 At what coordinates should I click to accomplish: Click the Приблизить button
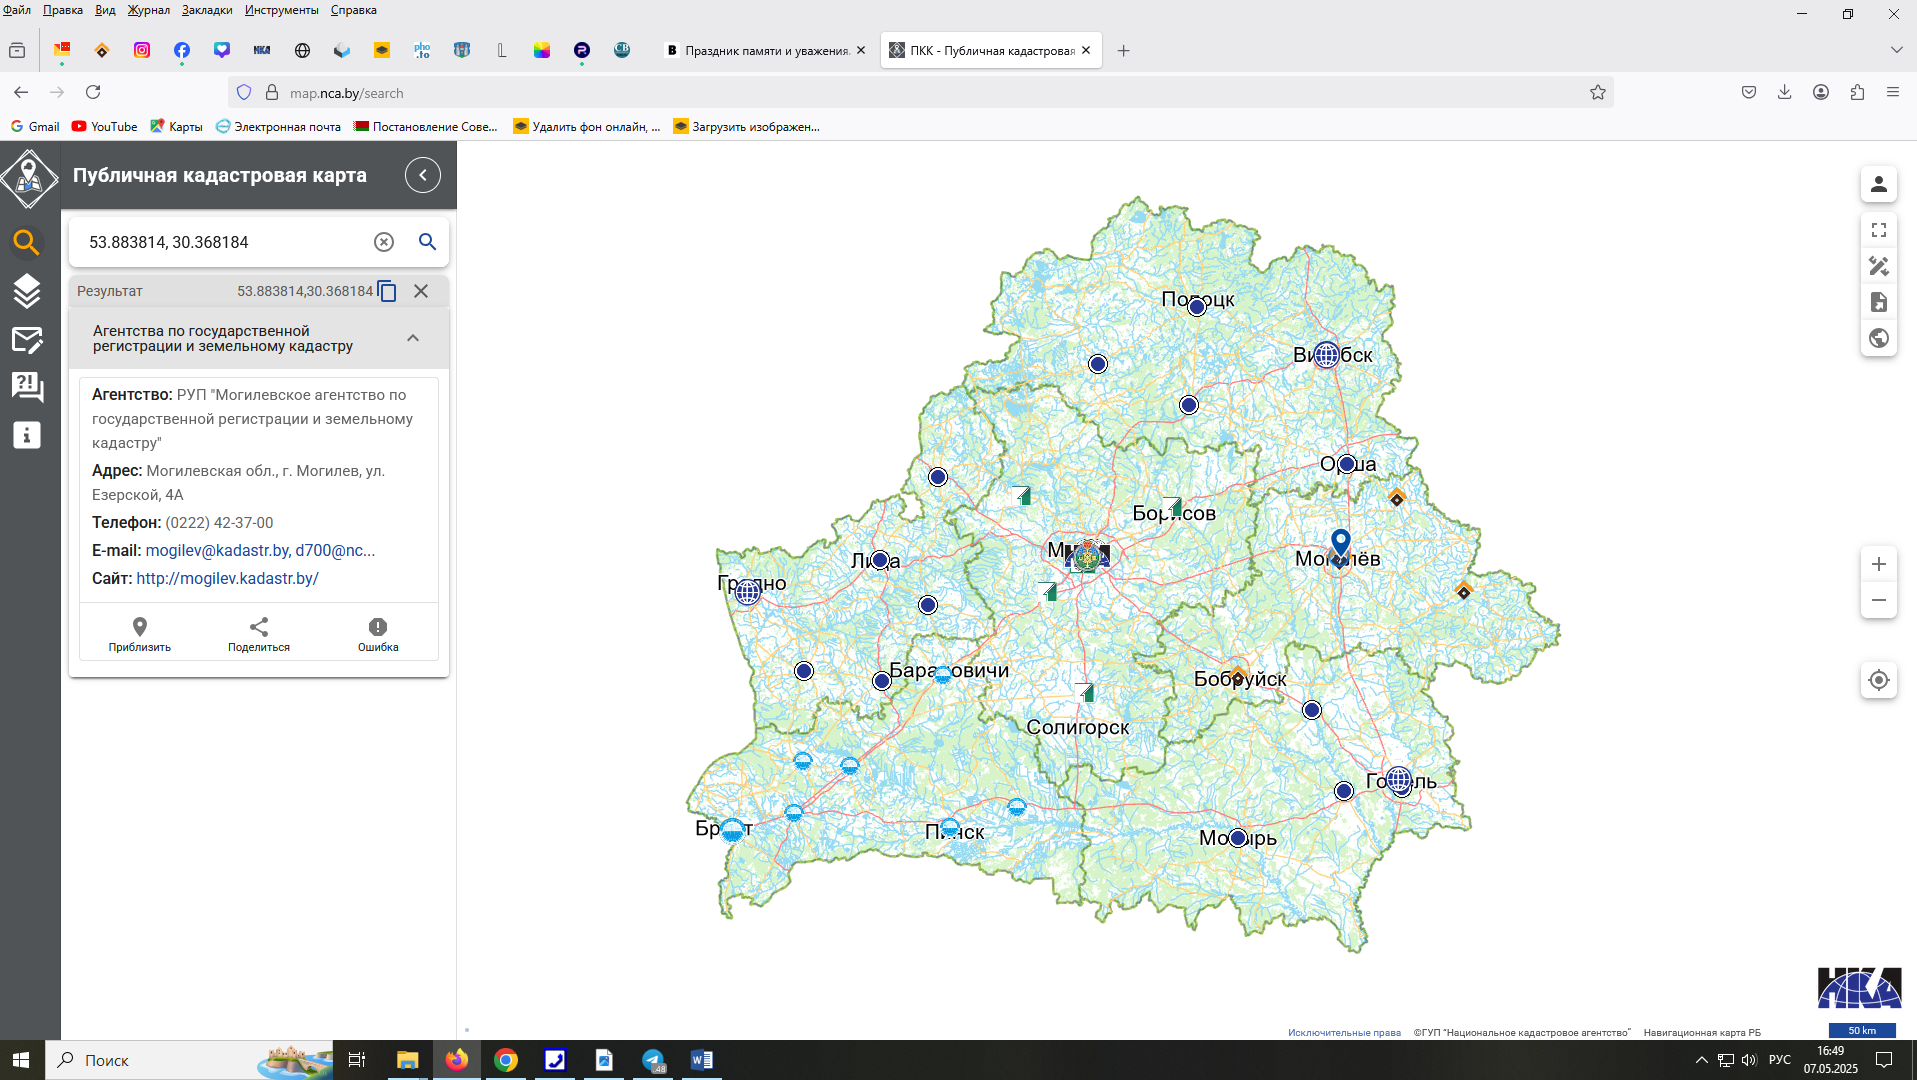click(140, 634)
